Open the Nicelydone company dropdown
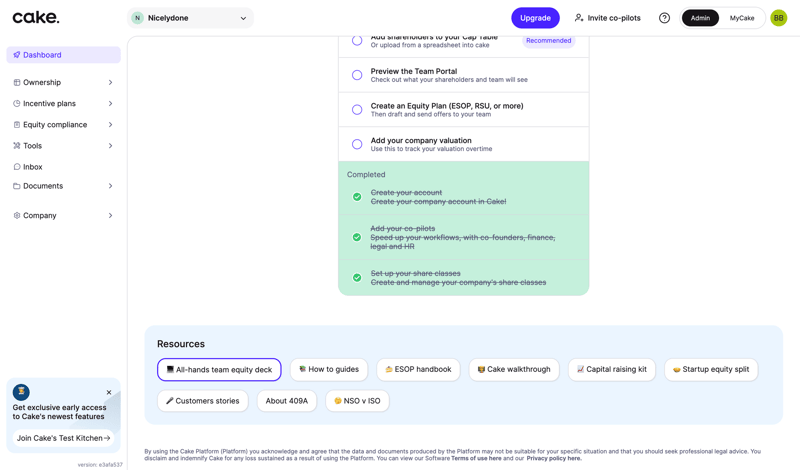The image size is (800, 470). pyautogui.click(x=191, y=18)
